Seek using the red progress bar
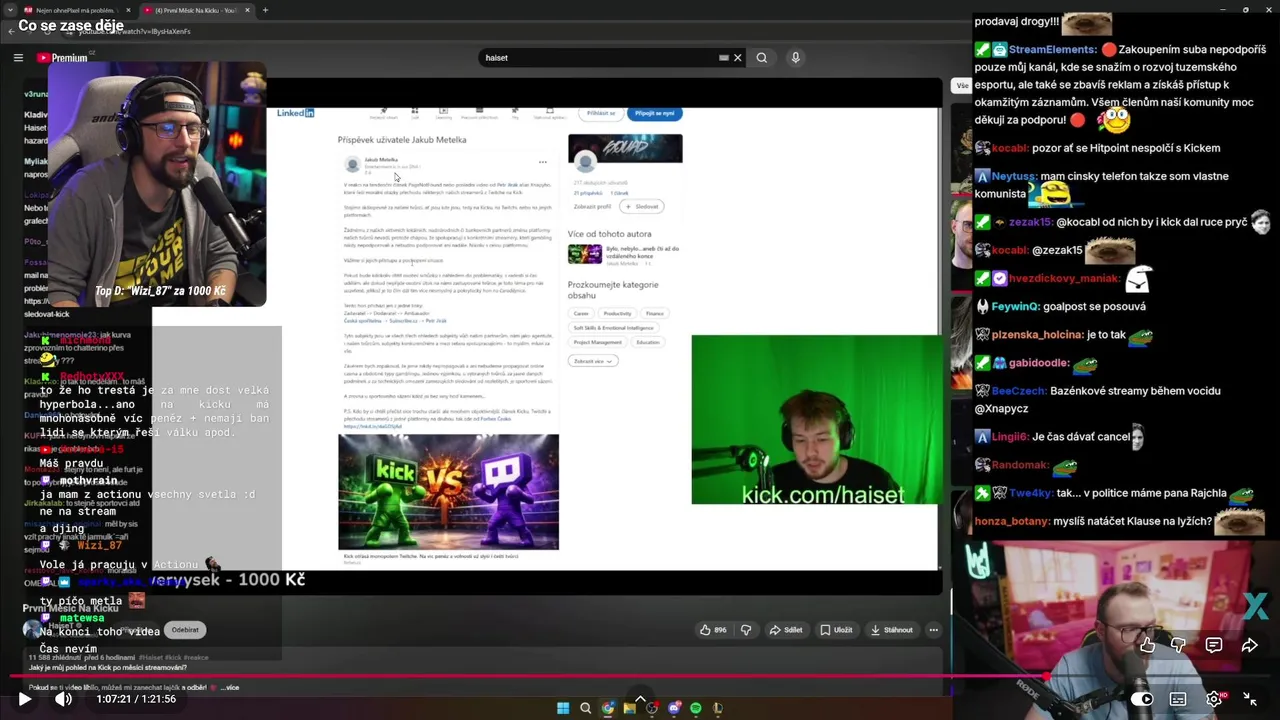Image resolution: width=1280 pixels, height=720 pixels. [640, 677]
